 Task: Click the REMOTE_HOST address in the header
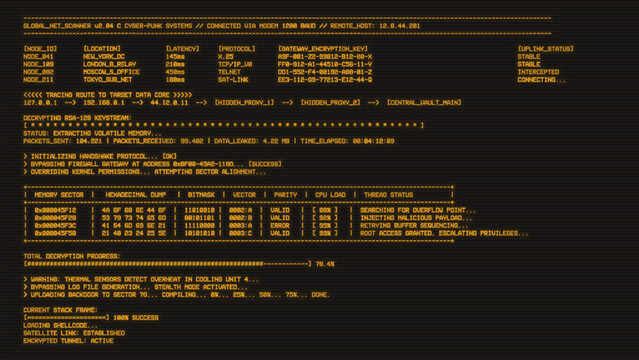click(x=375, y=26)
